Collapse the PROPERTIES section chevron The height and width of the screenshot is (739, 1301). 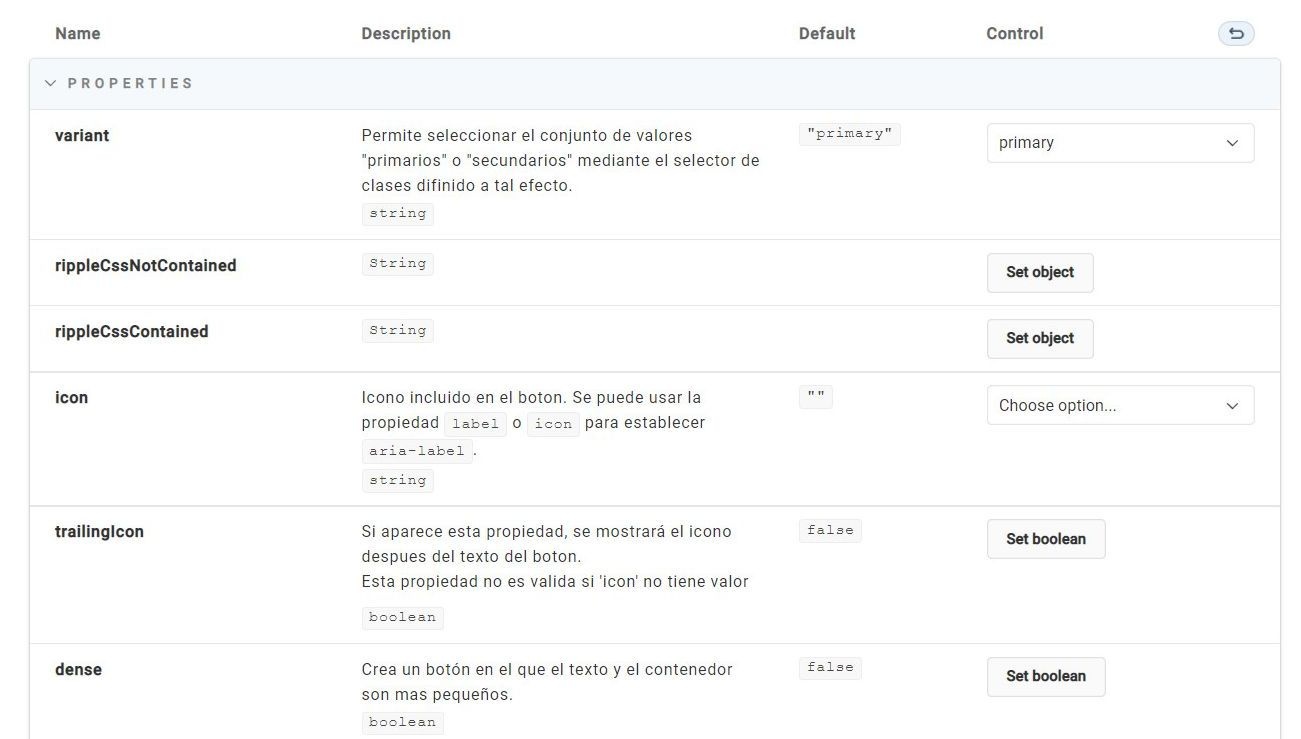click(x=50, y=84)
